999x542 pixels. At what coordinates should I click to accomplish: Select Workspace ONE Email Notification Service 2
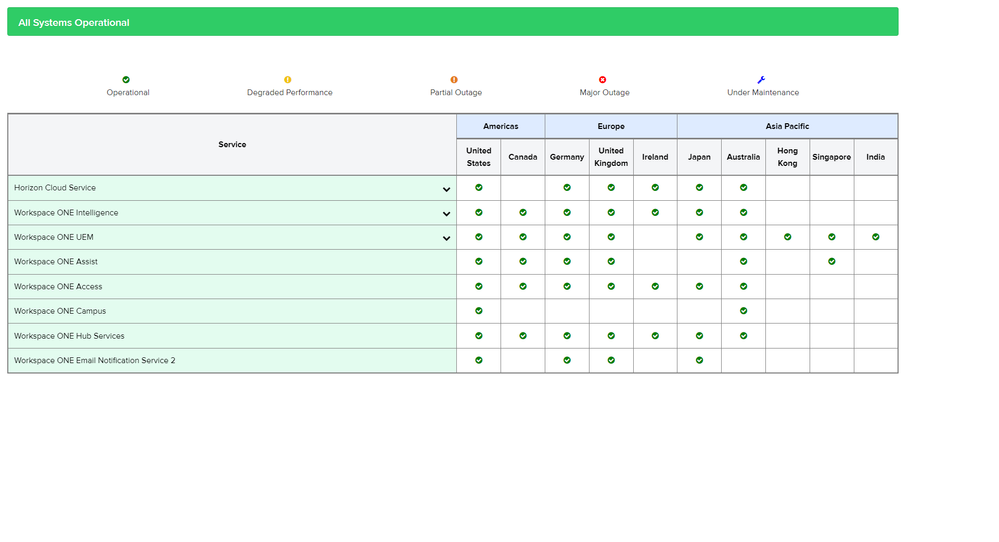[x=95, y=360]
